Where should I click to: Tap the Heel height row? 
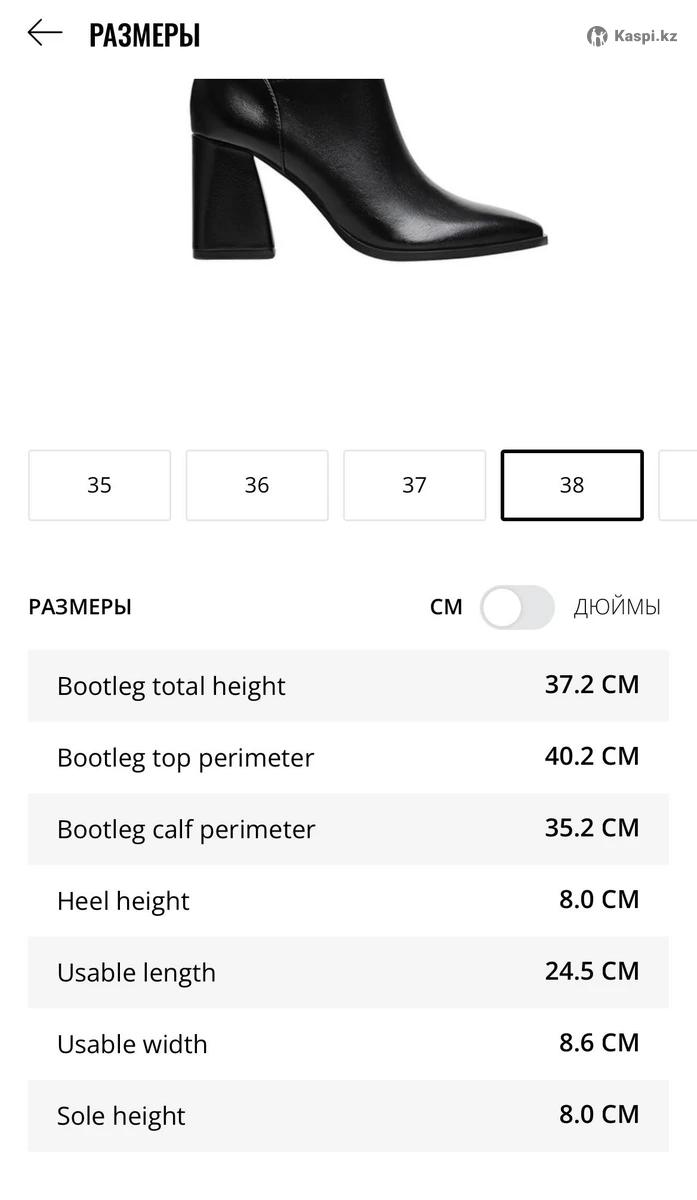pyautogui.click(x=348, y=900)
